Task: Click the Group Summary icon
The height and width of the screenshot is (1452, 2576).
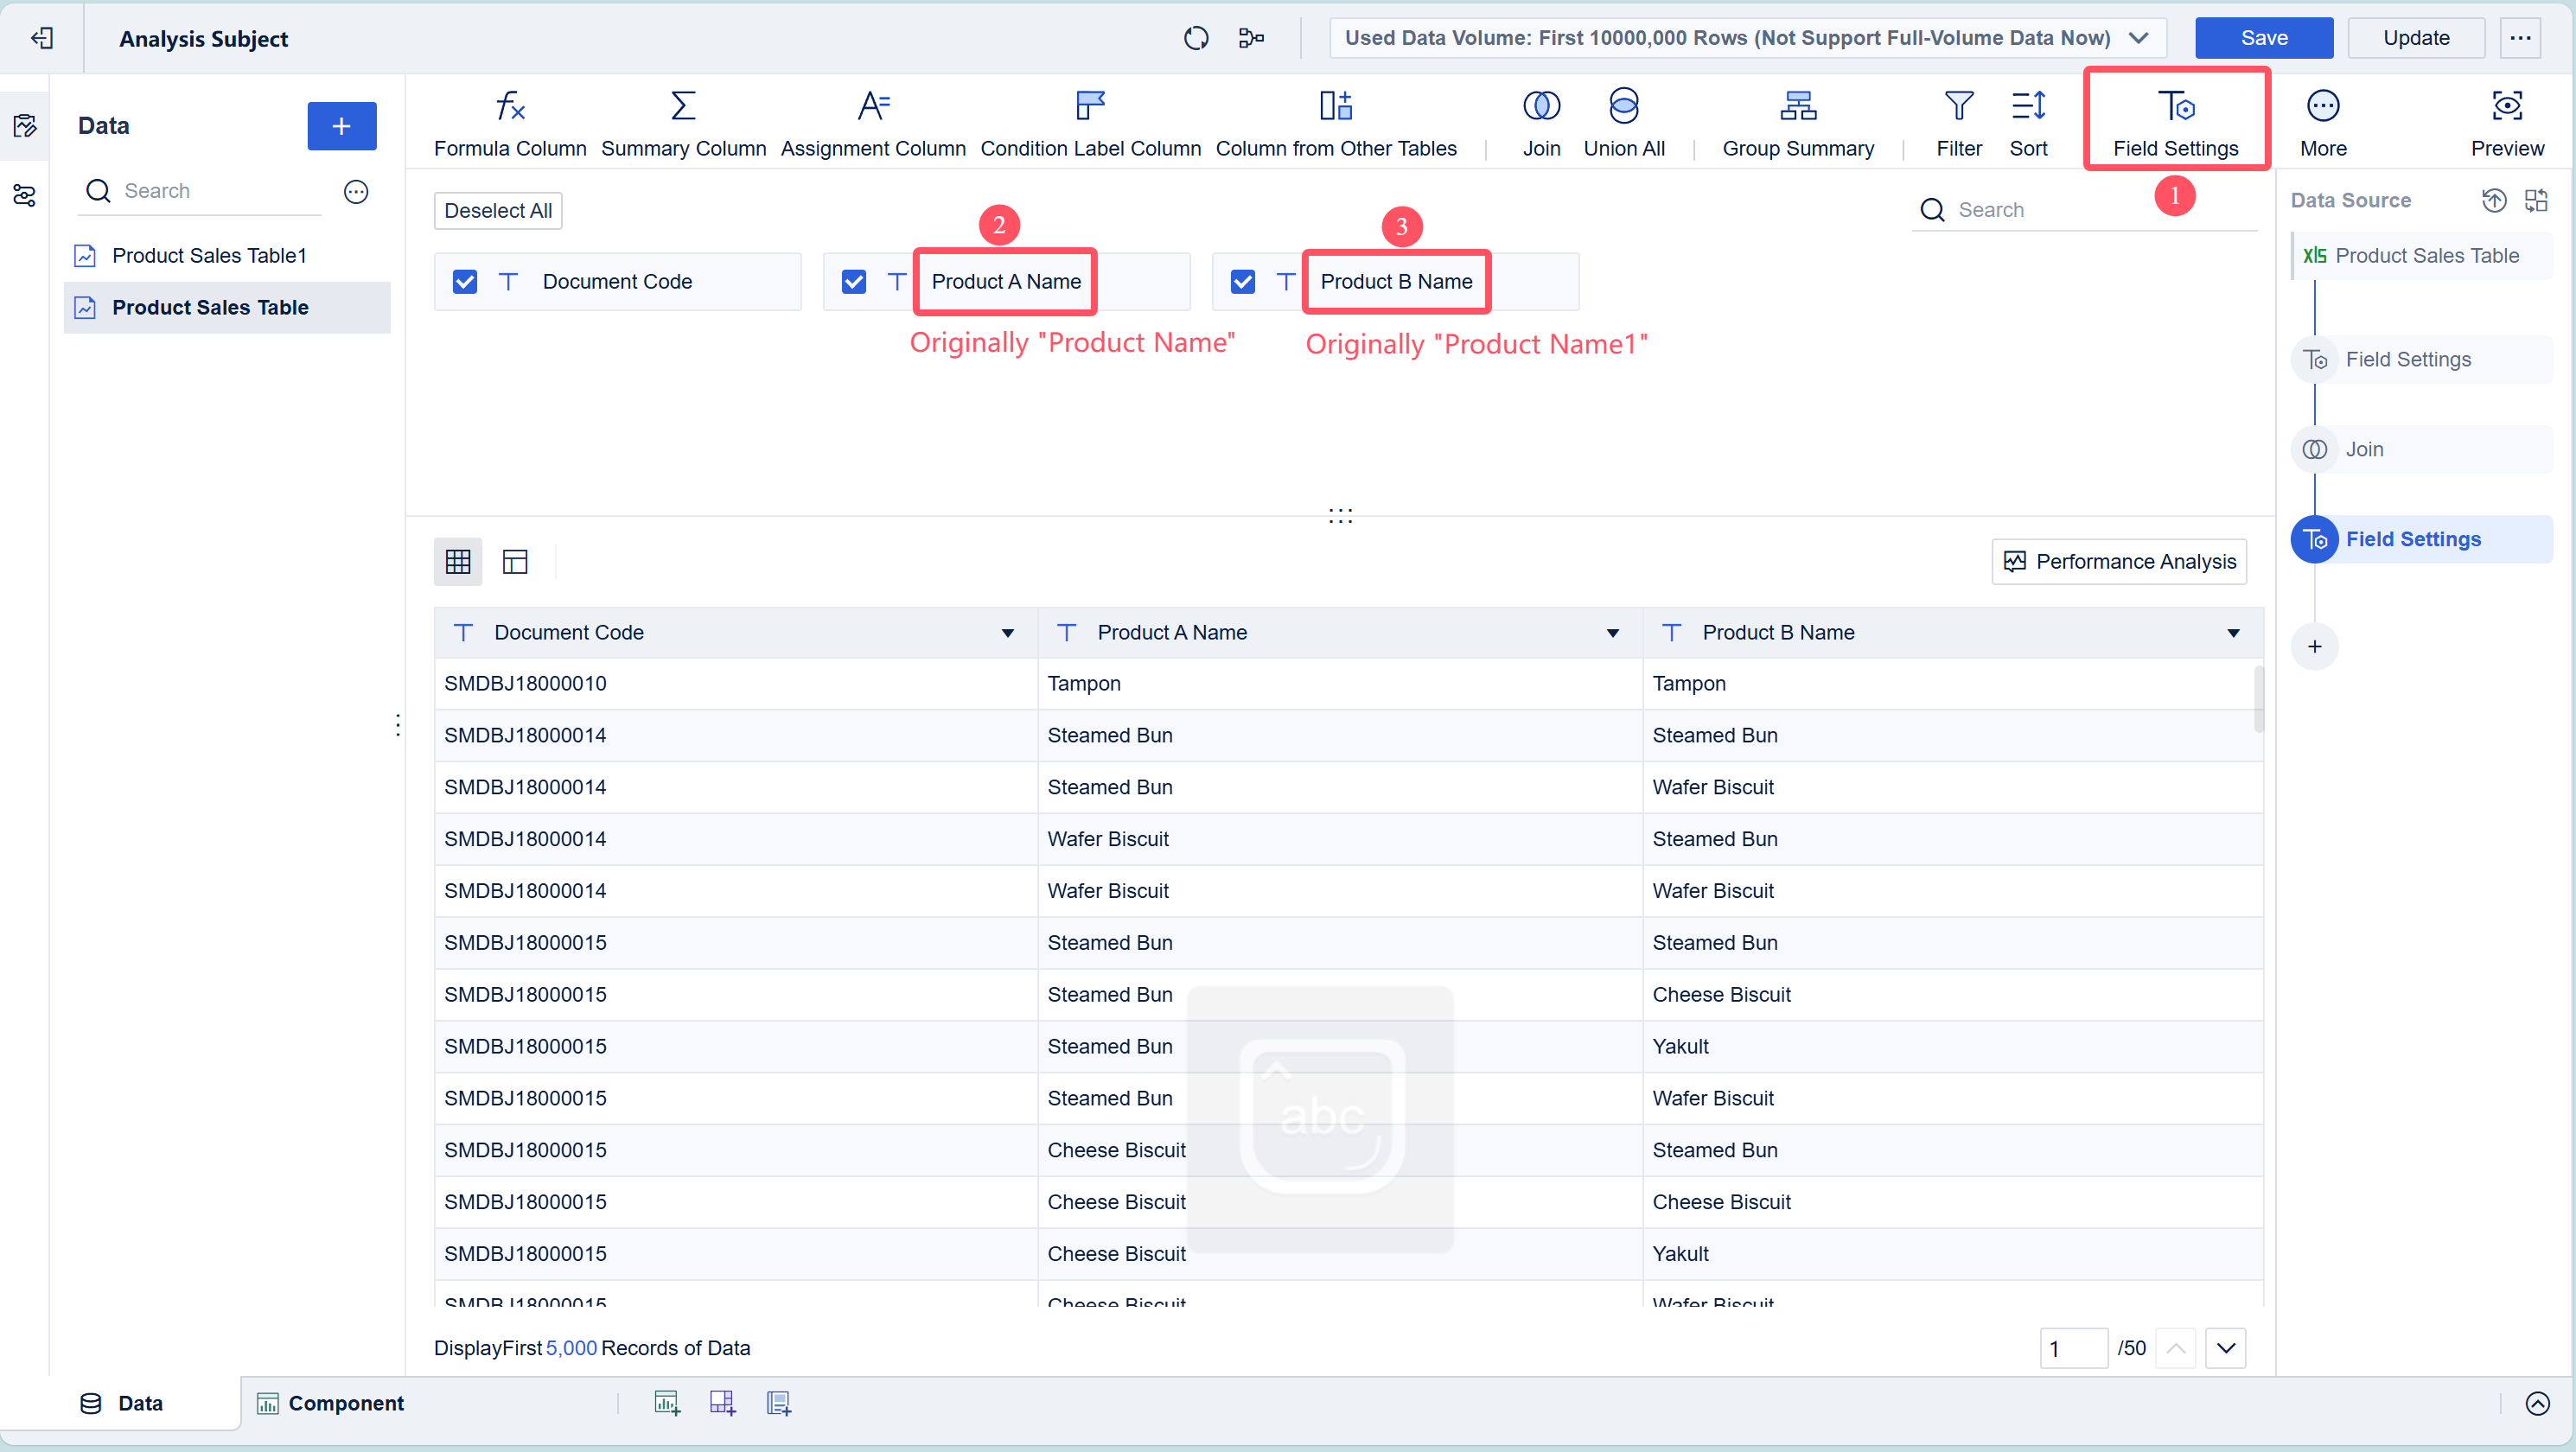Action: click(x=1797, y=106)
